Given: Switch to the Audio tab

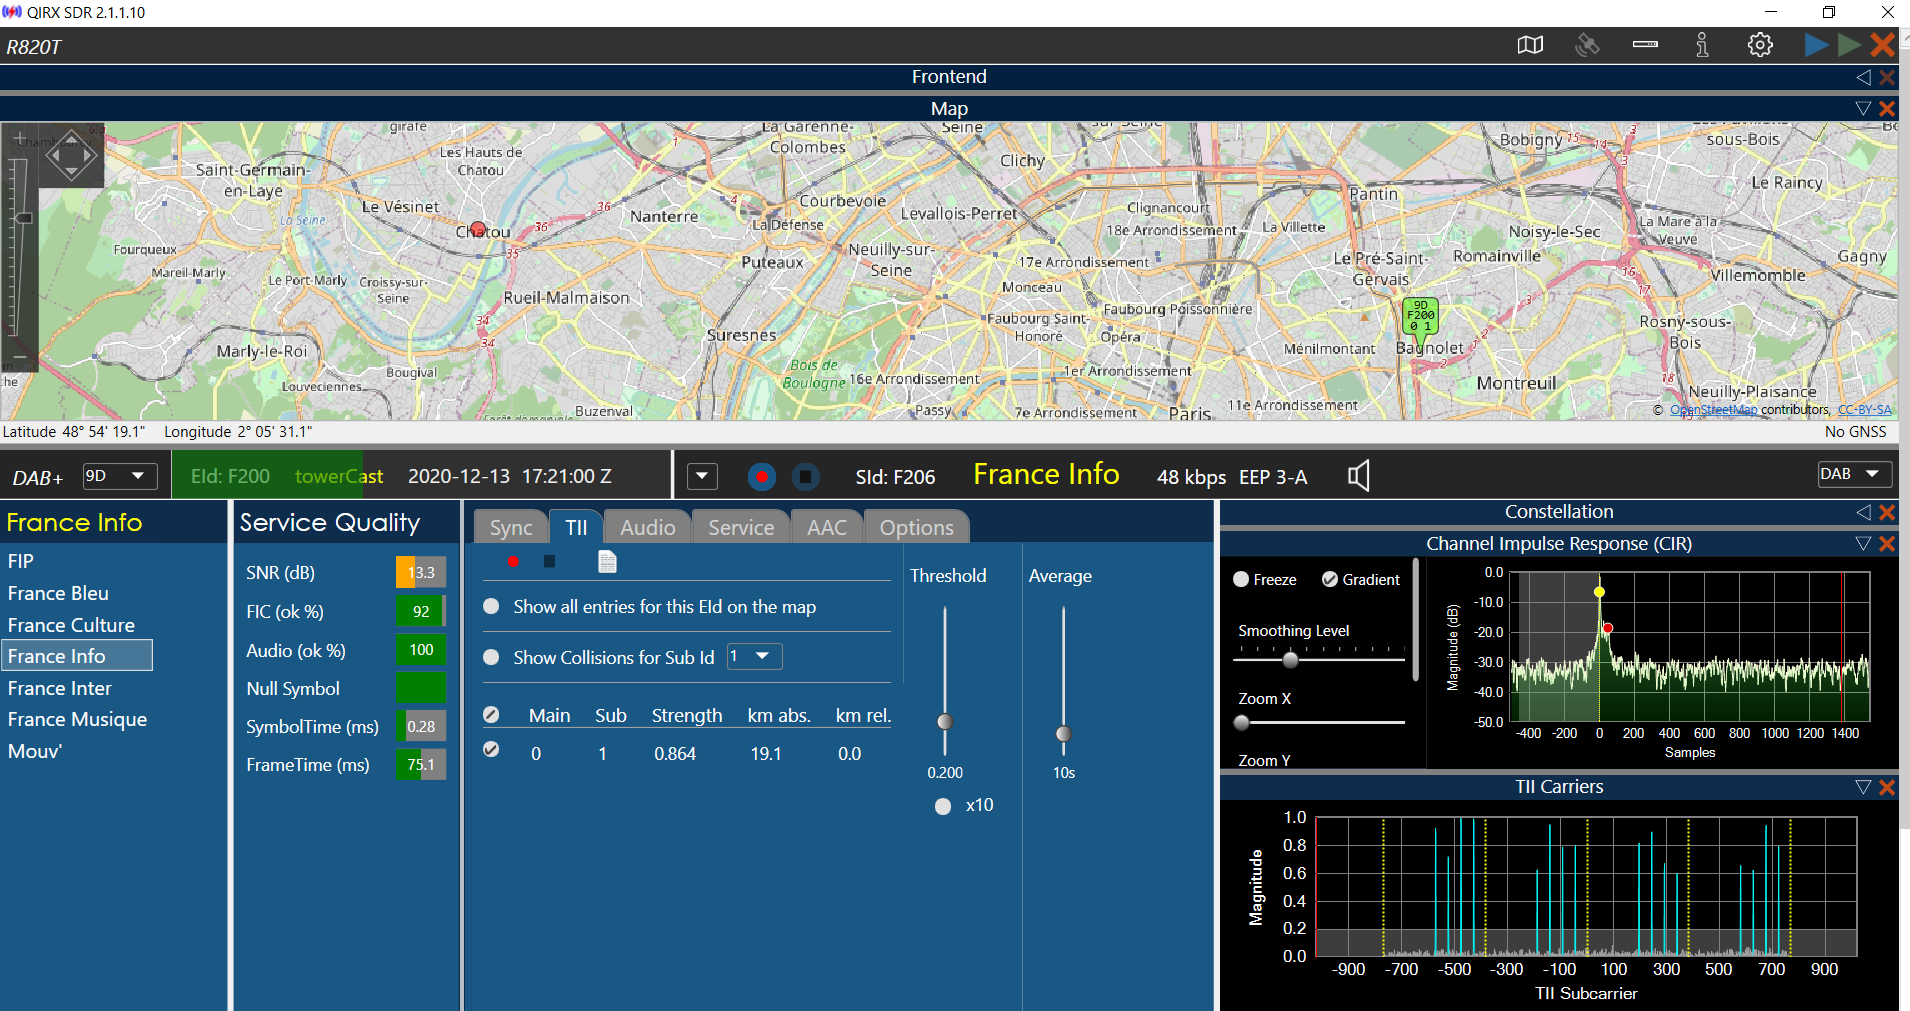Looking at the screenshot, I should [x=648, y=527].
